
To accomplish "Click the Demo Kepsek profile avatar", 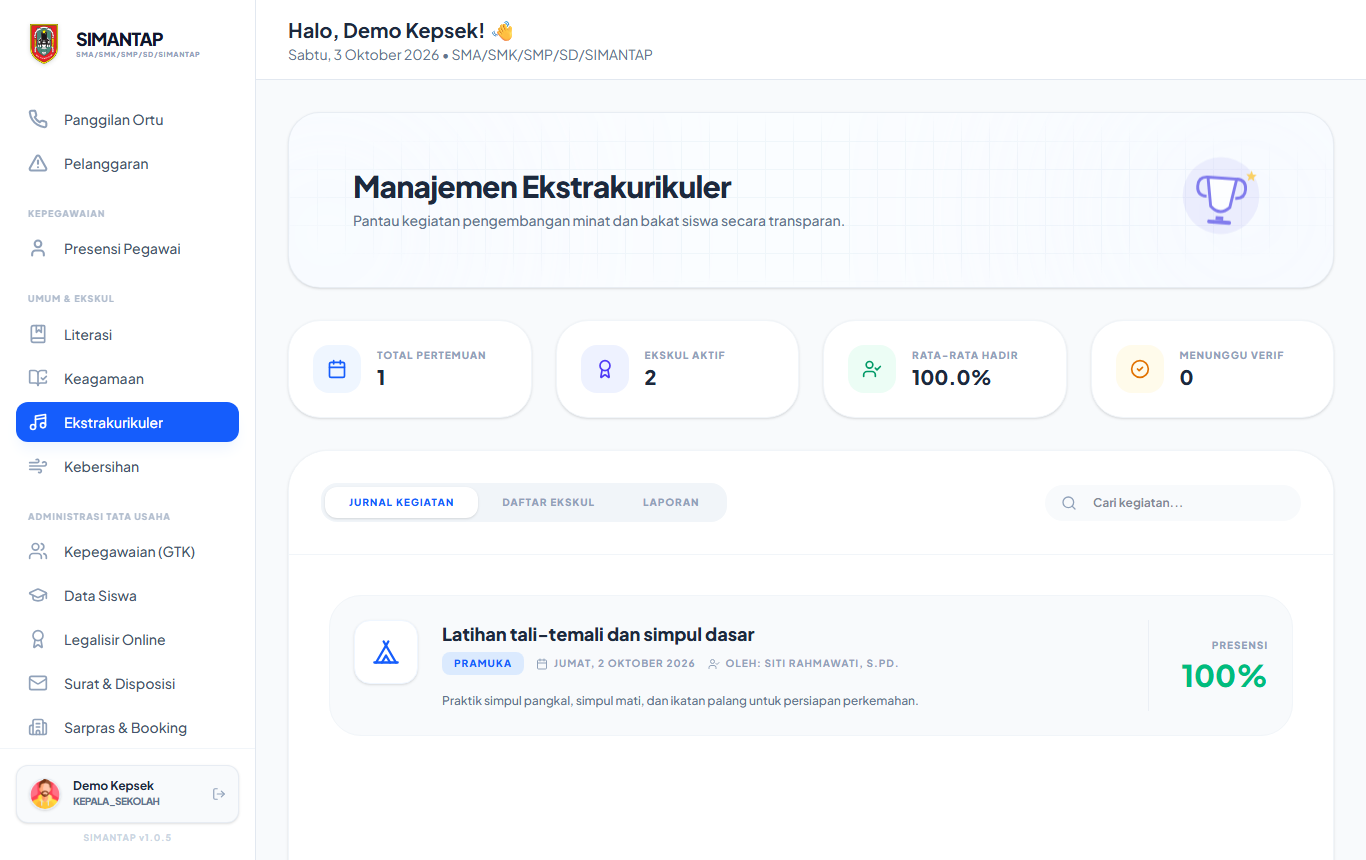I will (x=45, y=794).
